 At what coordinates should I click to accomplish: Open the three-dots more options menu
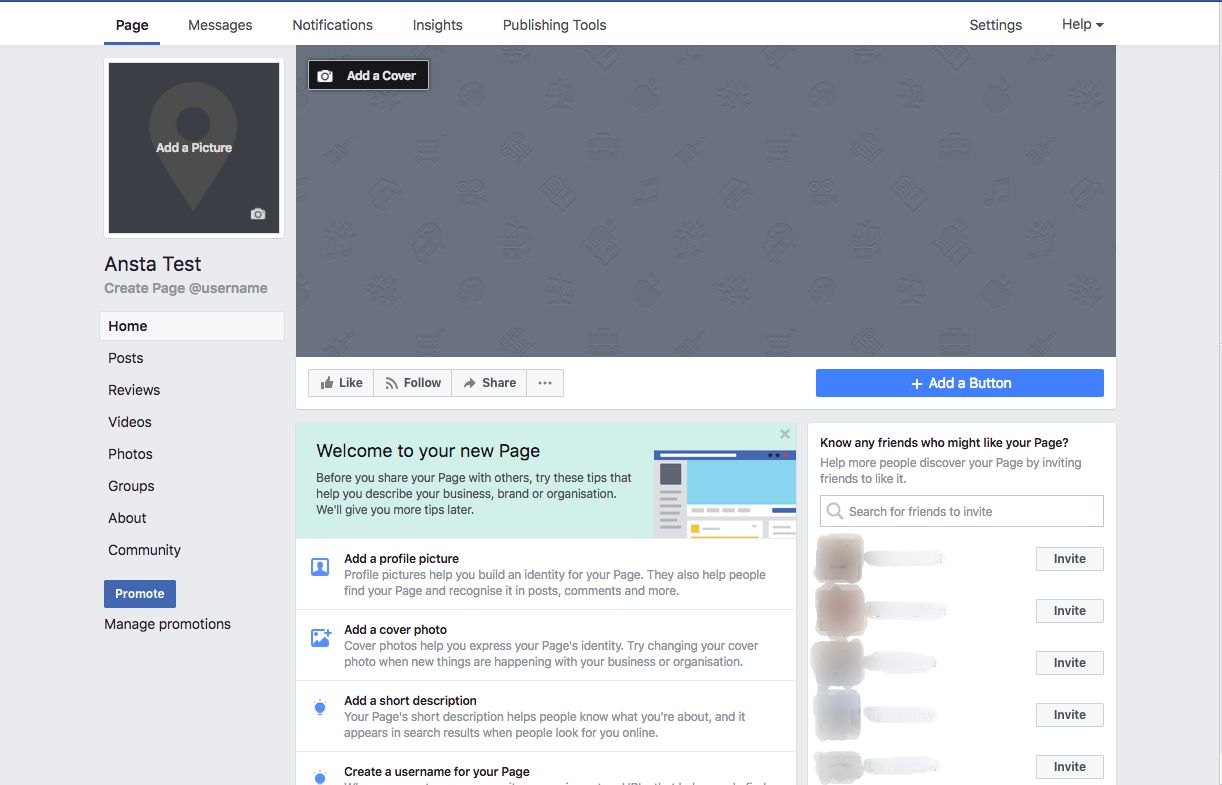(x=545, y=383)
